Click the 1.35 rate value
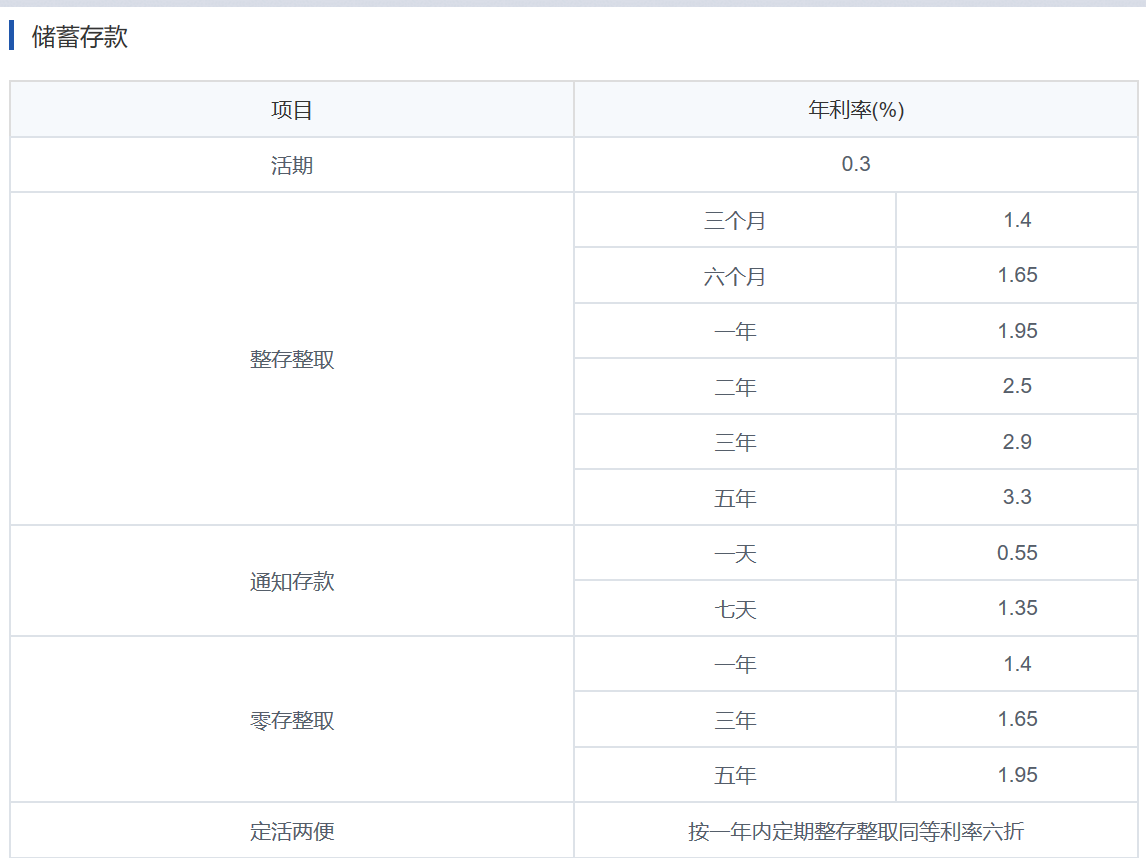Screen dimensions: 1146x858 click(1017, 608)
